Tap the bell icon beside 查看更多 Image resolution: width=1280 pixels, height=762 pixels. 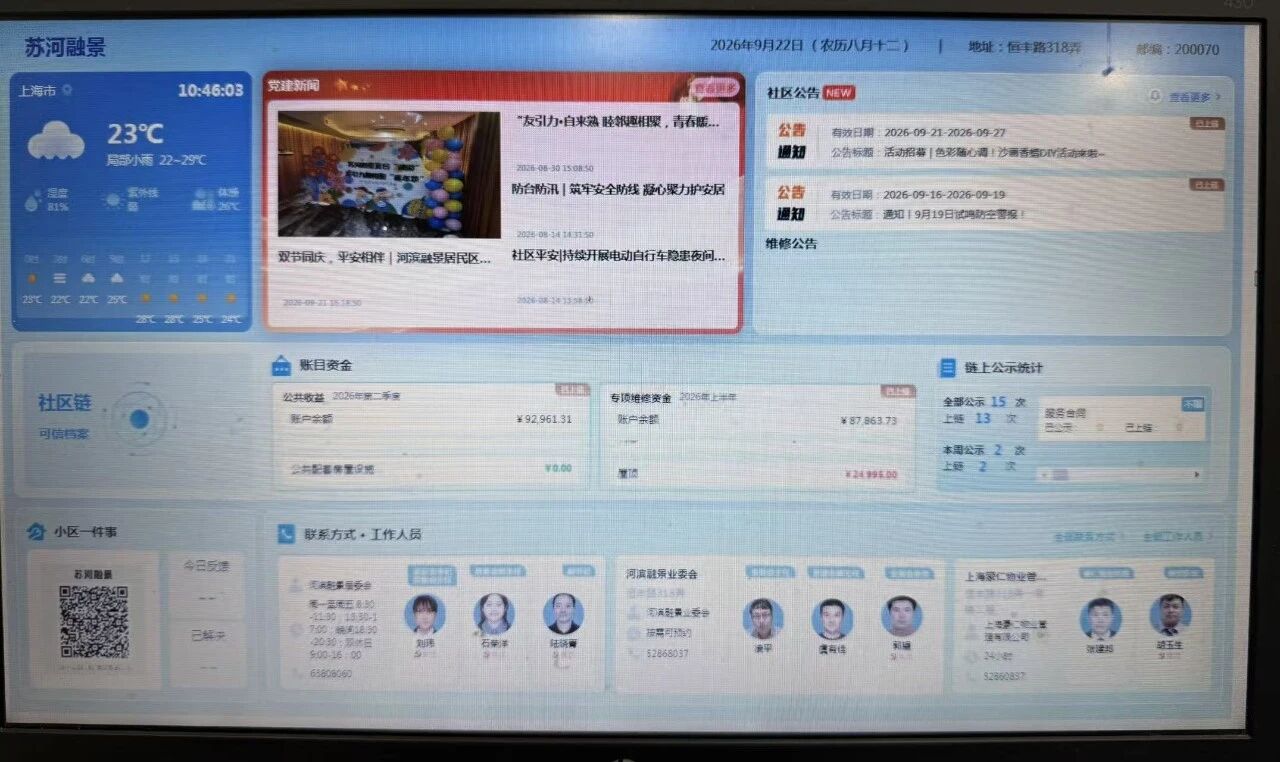click(1156, 96)
